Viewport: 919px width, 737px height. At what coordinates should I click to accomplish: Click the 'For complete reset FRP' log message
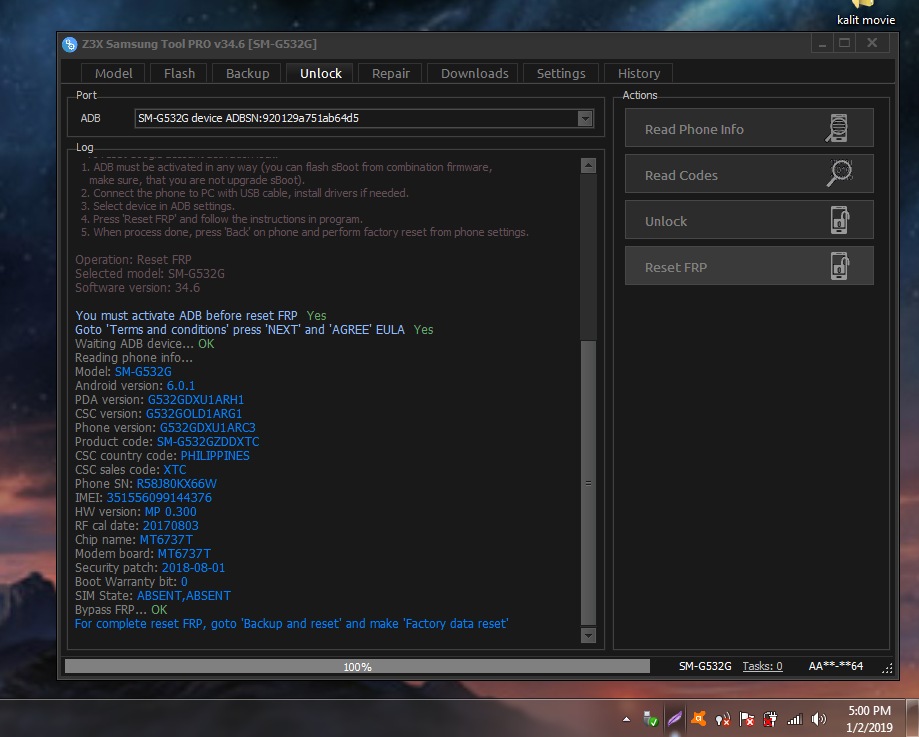(x=291, y=624)
